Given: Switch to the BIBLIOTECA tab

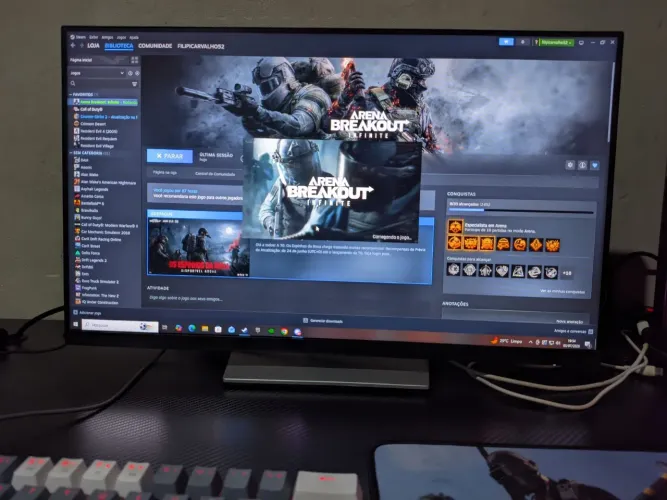Looking at the screenshot, I should click(x=119, y=46).
